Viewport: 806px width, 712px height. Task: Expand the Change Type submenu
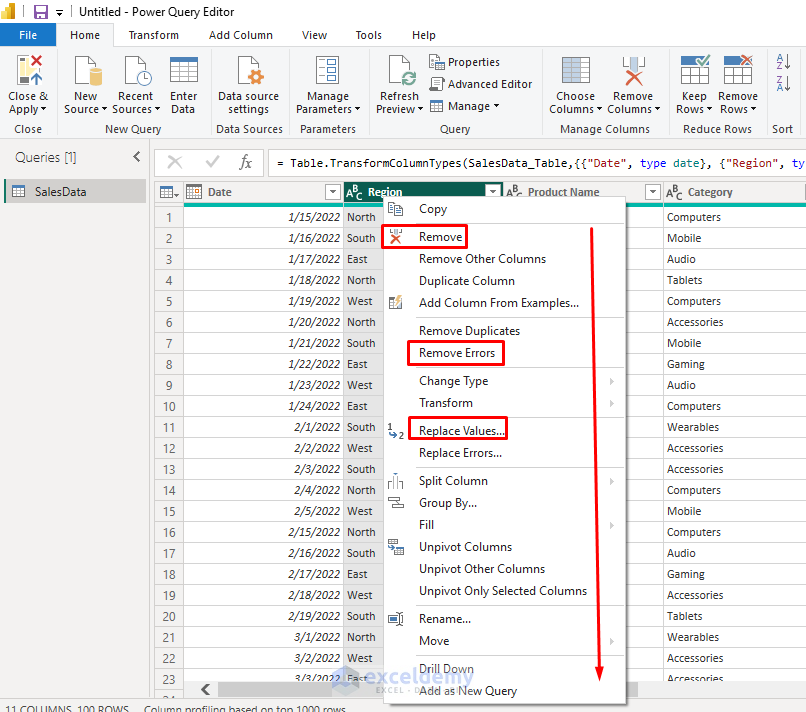coord(612,381)
